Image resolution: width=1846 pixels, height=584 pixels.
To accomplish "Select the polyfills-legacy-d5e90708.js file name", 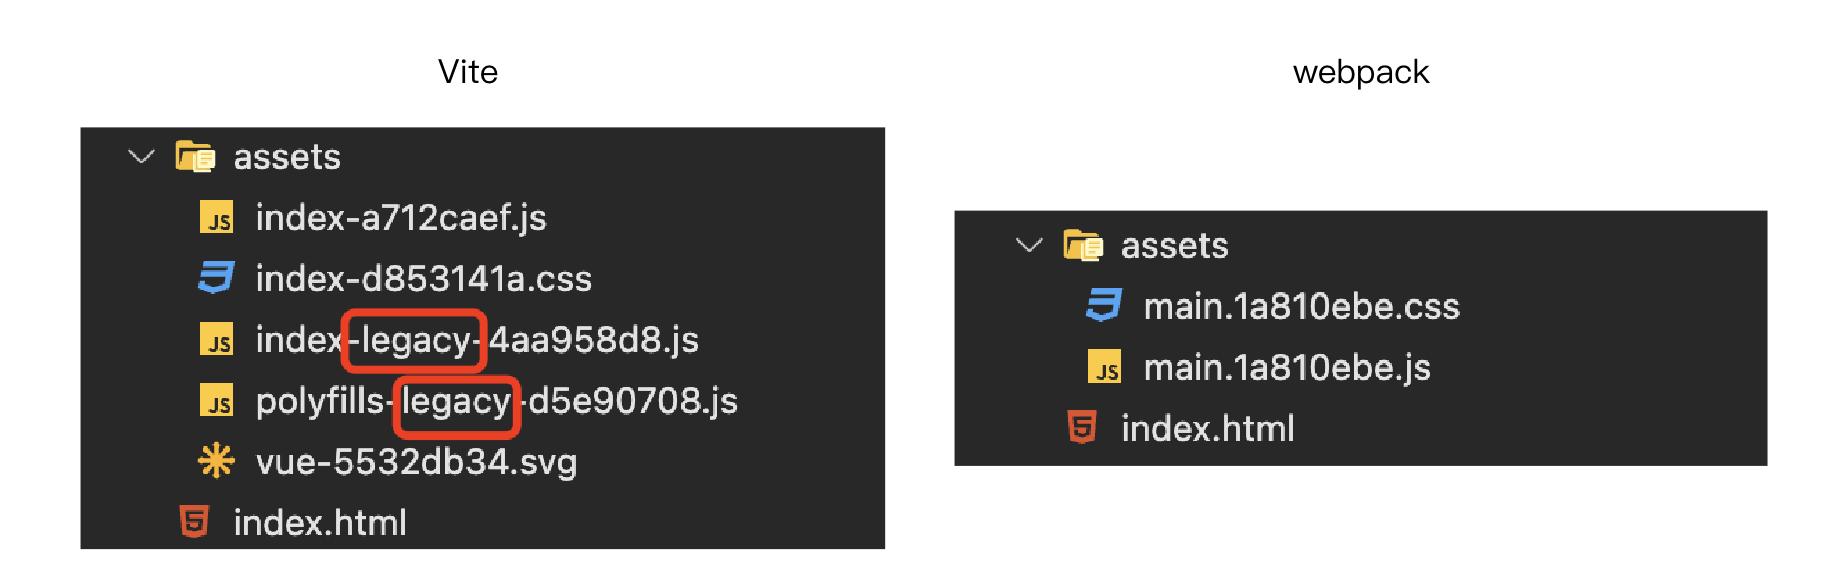I will tap(496, 401).
